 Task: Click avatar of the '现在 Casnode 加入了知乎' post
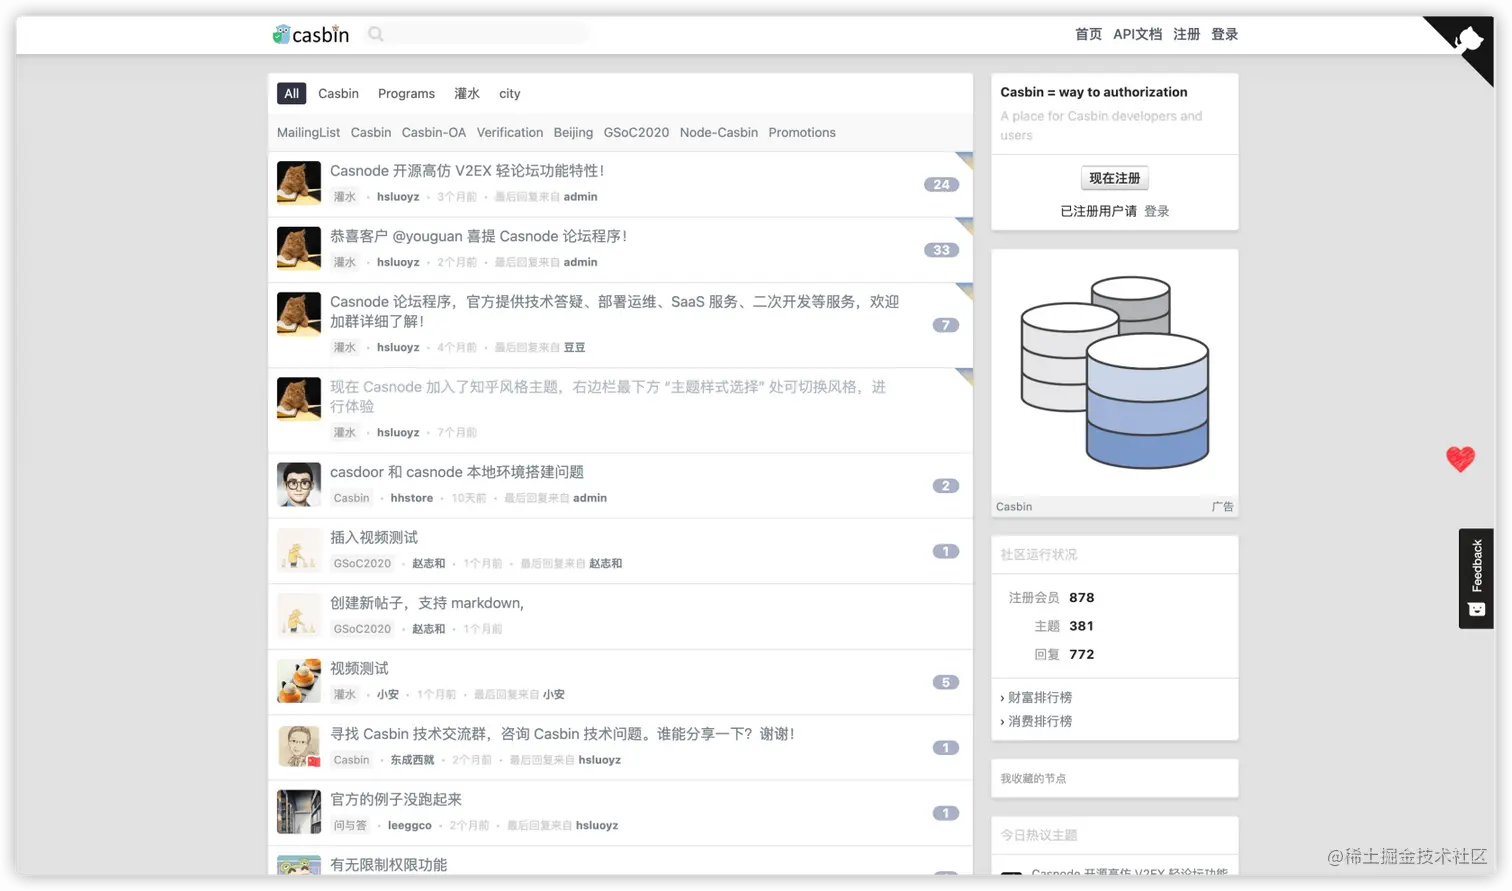coord(299,399)
